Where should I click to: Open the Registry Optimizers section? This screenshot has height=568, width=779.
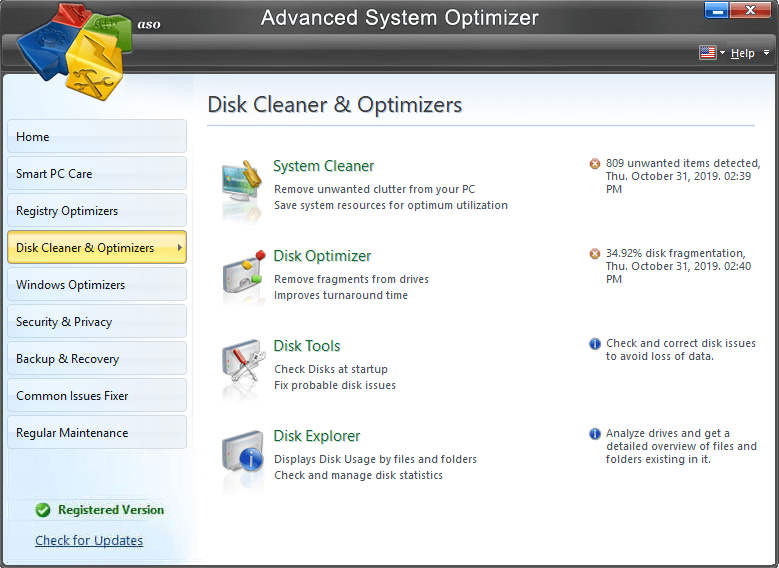pos(97,210)
